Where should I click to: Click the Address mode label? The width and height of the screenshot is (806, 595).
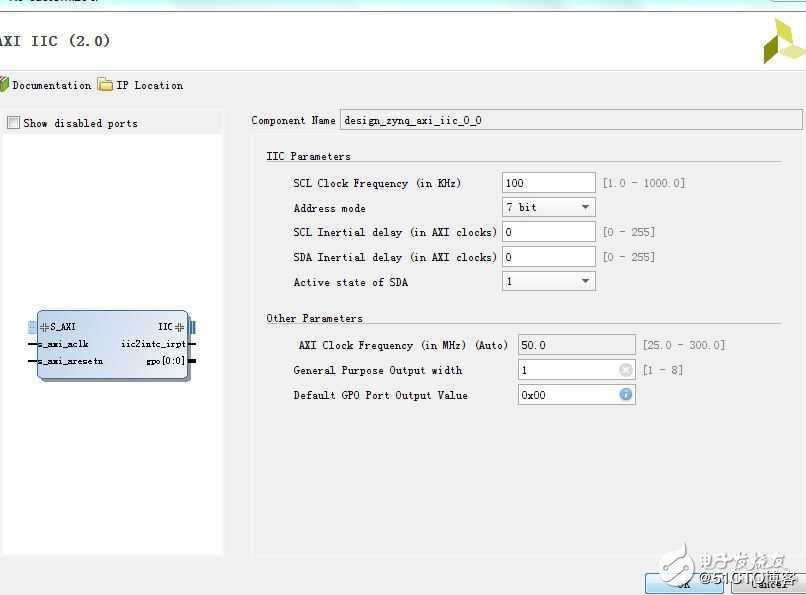tap(329, 208)
